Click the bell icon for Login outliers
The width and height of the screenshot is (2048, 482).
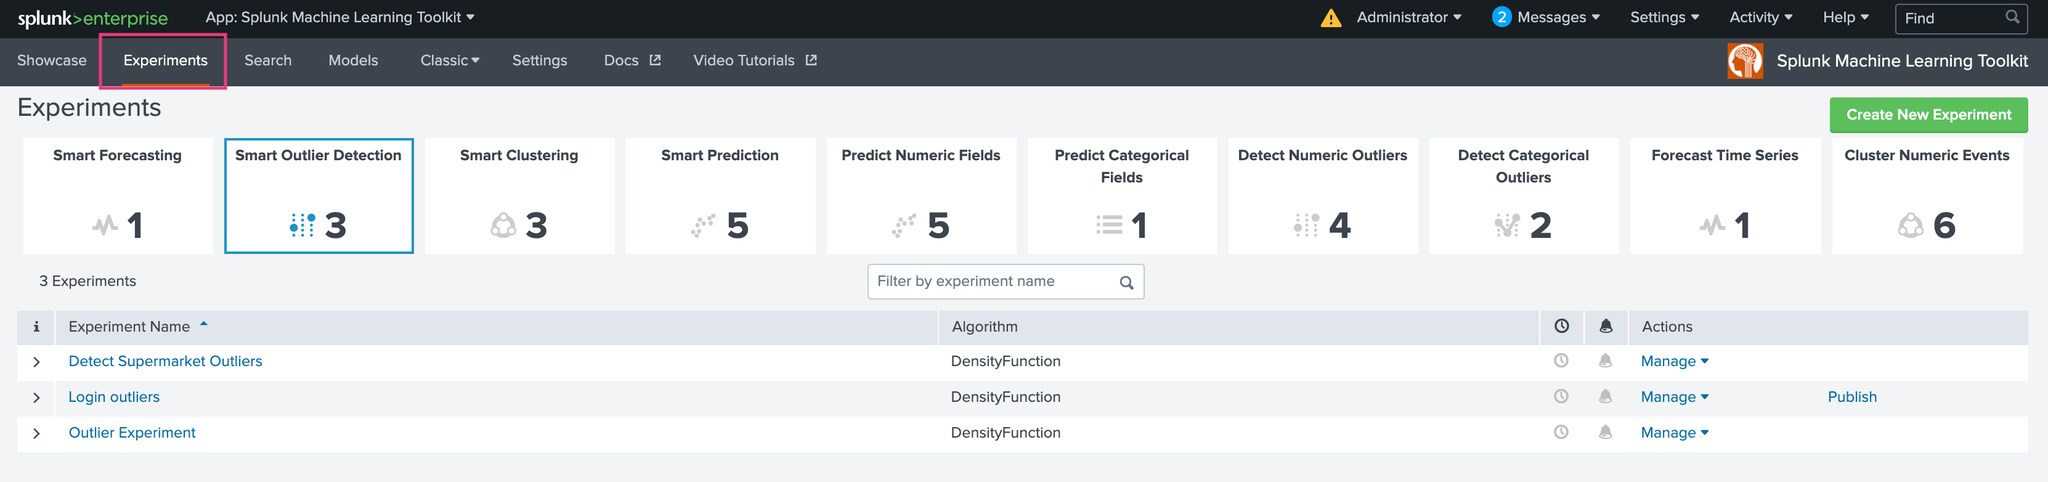pyautogui.click(x=1605, y=397)
